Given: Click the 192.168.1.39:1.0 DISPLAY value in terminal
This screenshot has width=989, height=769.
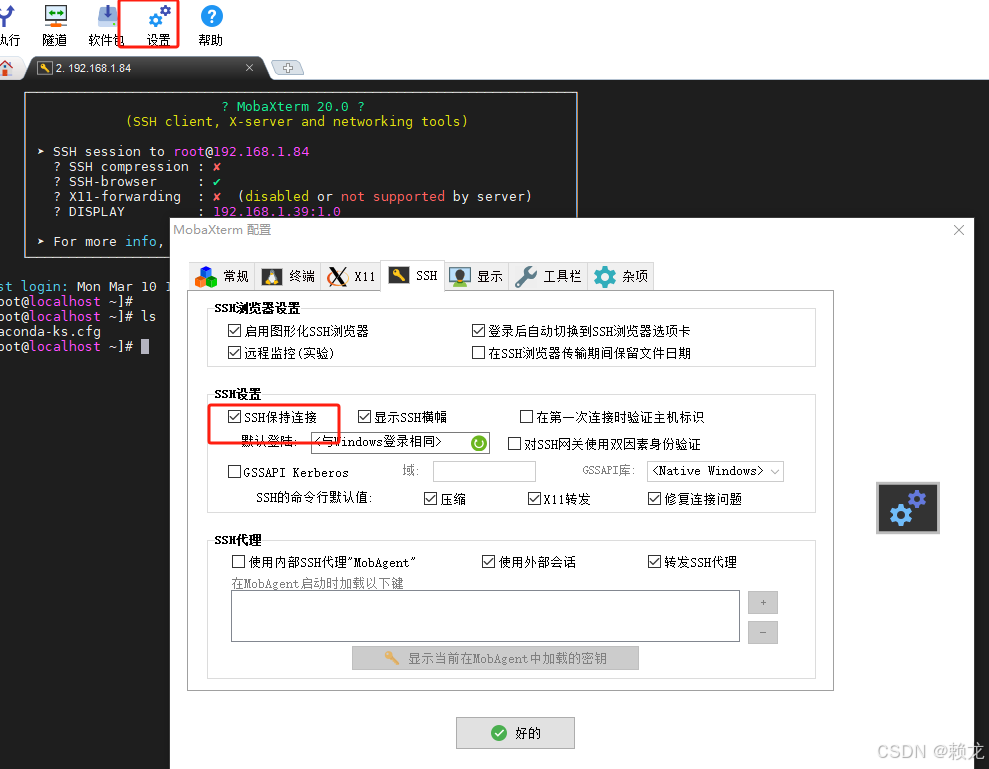Looking at the screenshot, I should pyautogui.click(x=277, y=211).
